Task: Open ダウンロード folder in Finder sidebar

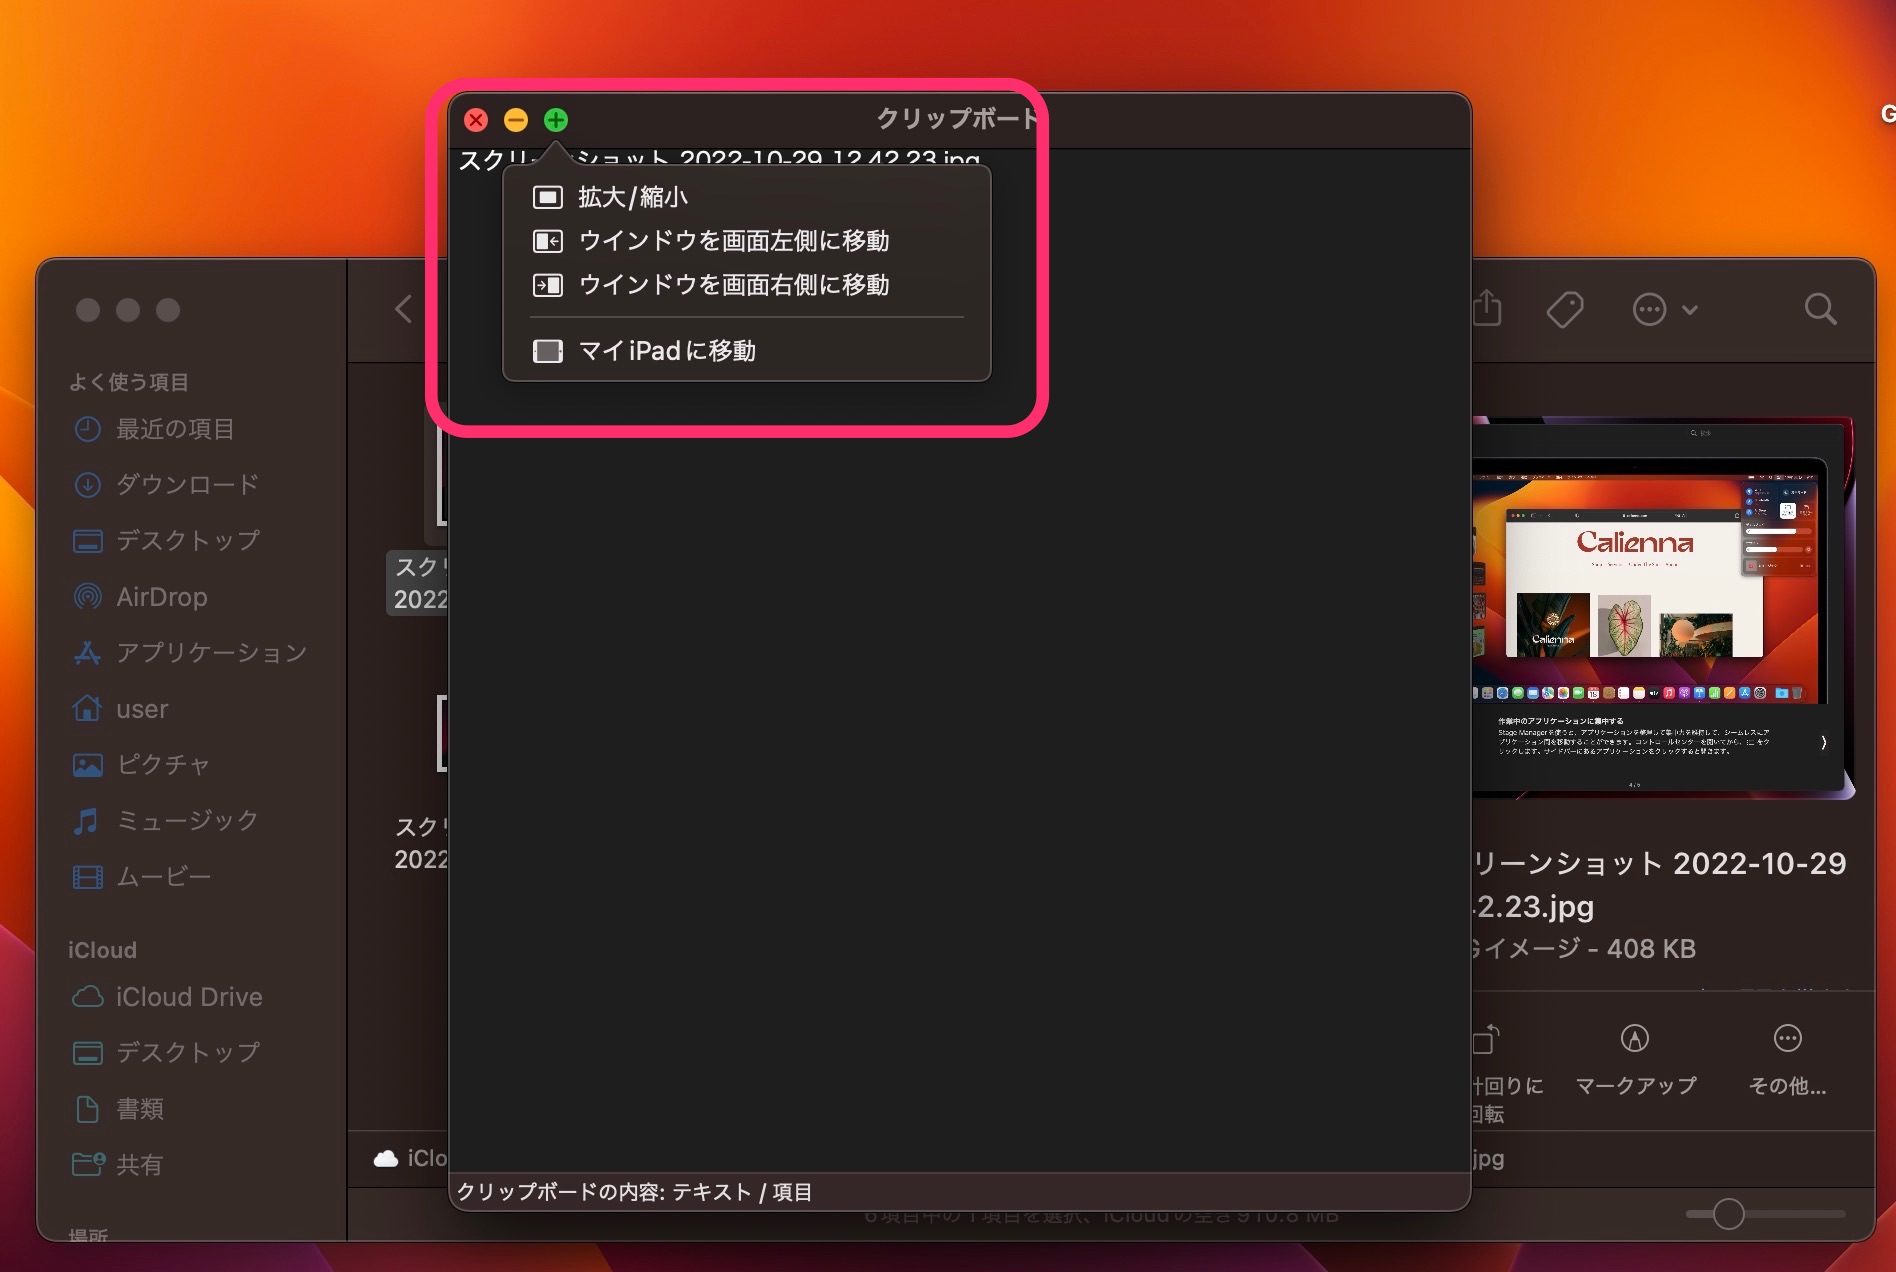Action: 166,485
